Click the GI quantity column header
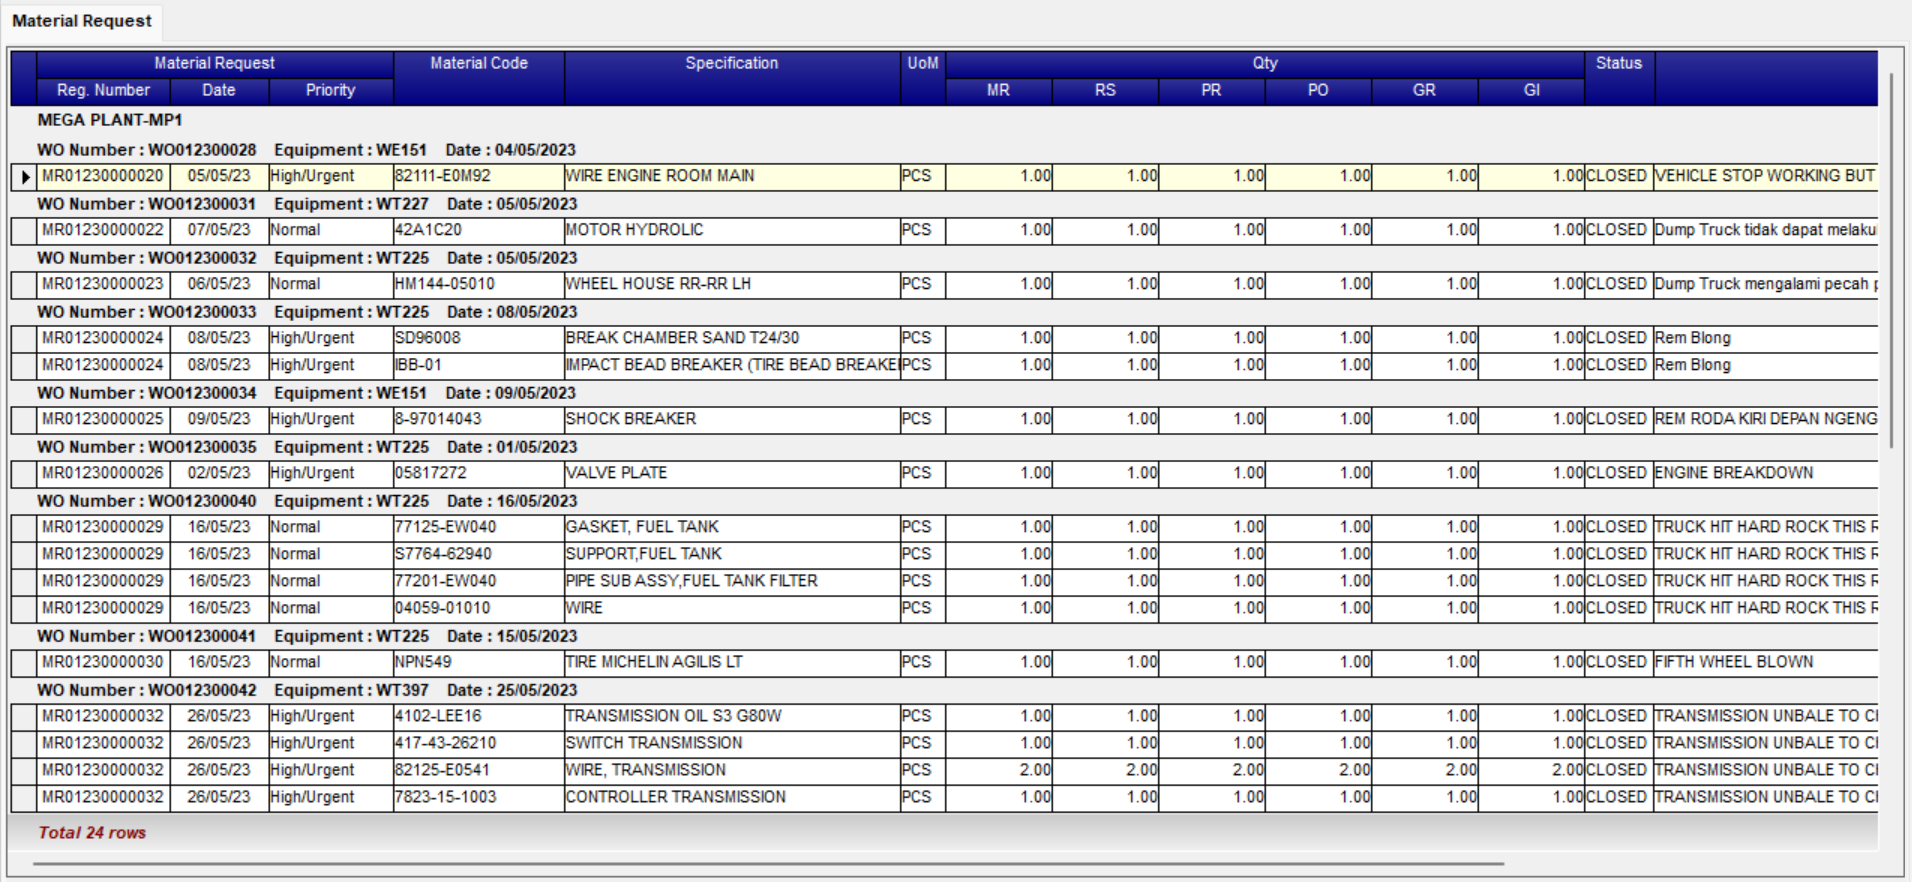The width and height of the screenshot is (1912, 882). click(1530, 91)
